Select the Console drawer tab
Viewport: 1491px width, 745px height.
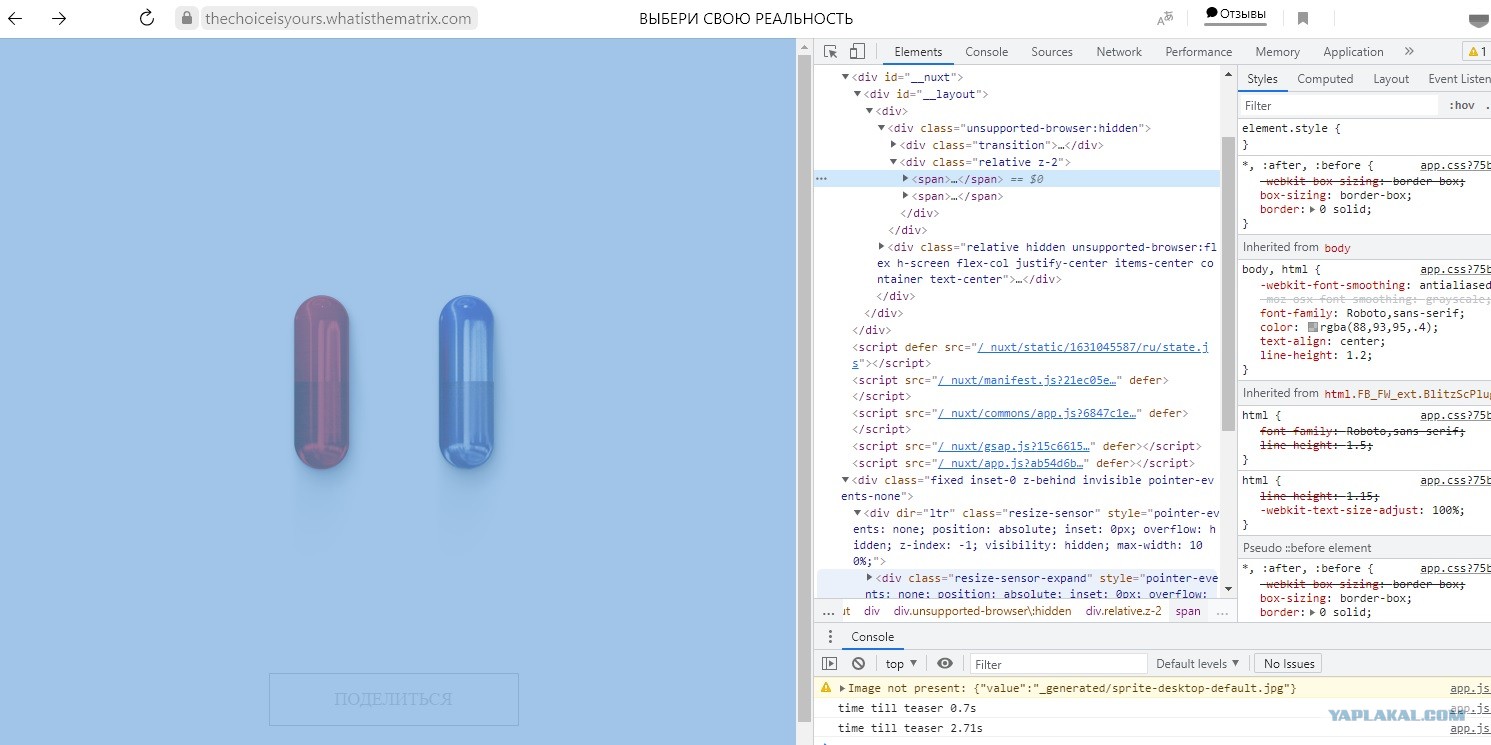coord(872,637)
